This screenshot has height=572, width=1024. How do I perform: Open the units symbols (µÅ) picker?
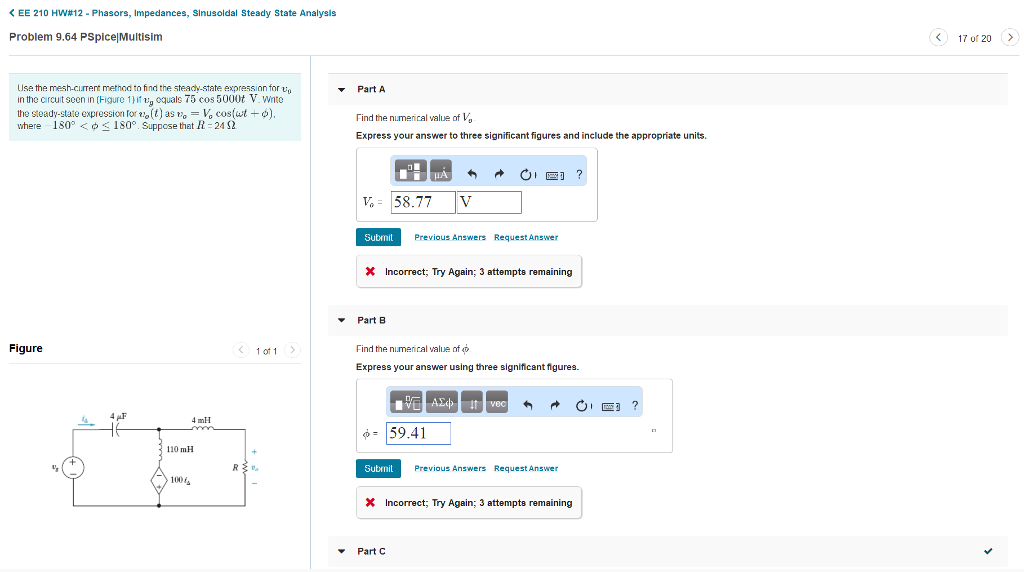pyautogui.click(x=441, y=173)
